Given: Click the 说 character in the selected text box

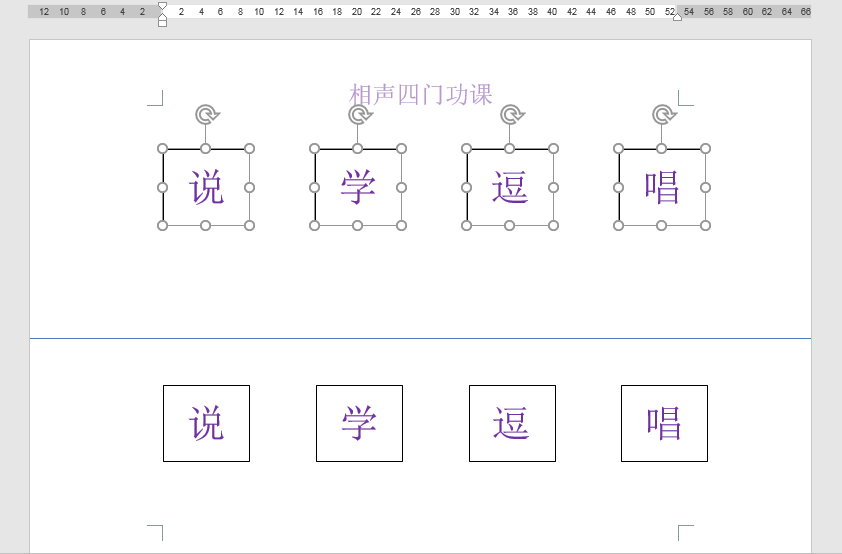Looking at the screenshot, I should coord(206,187).
